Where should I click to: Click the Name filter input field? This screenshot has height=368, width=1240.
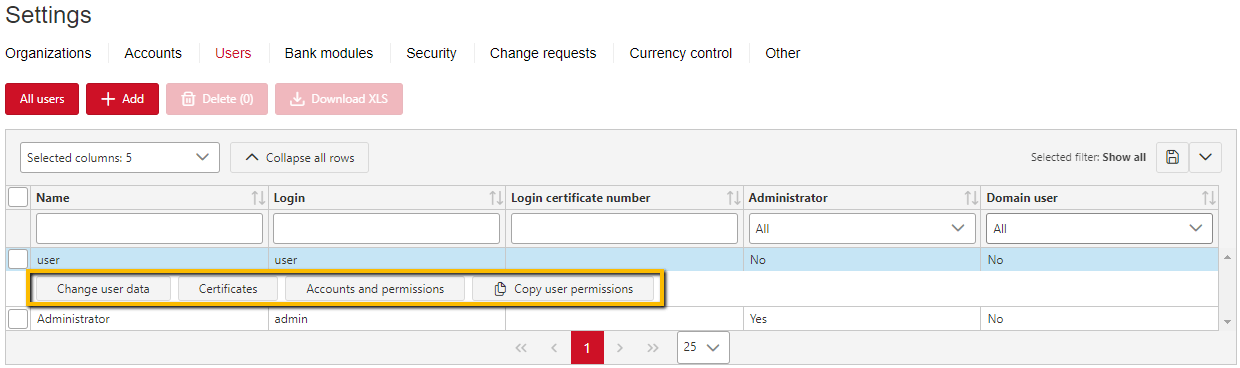[x=149, y=229]
